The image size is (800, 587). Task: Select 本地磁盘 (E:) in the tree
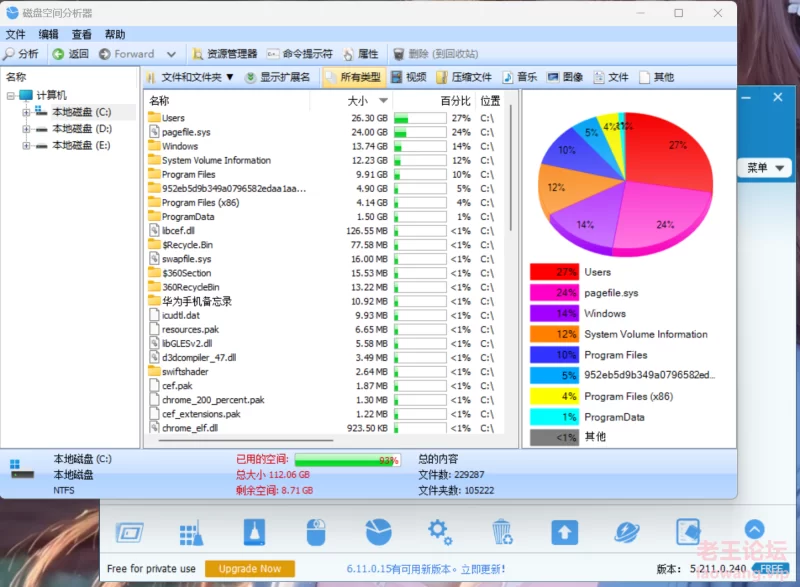[x=81, y=146]
